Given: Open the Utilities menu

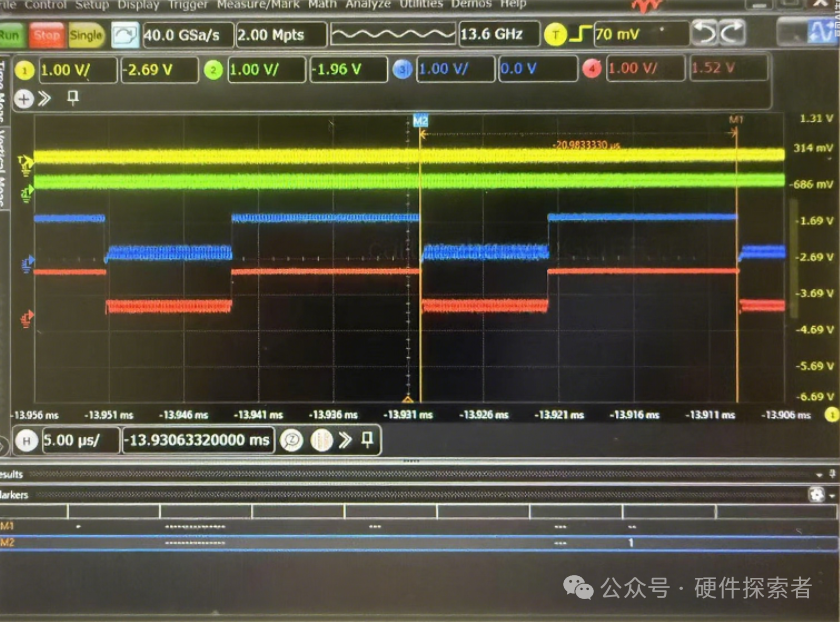Looking at the screenshot, I should click(x=421, y=4).
